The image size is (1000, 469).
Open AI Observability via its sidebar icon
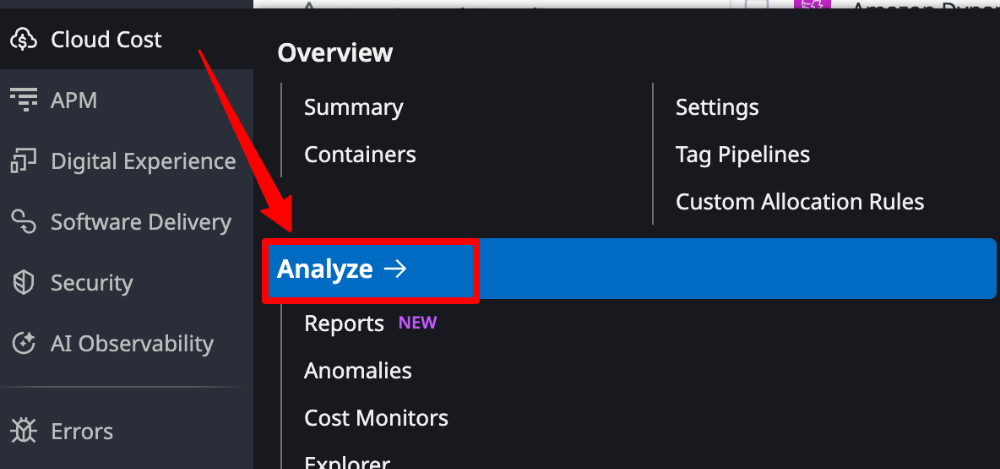tap(23, 344)
